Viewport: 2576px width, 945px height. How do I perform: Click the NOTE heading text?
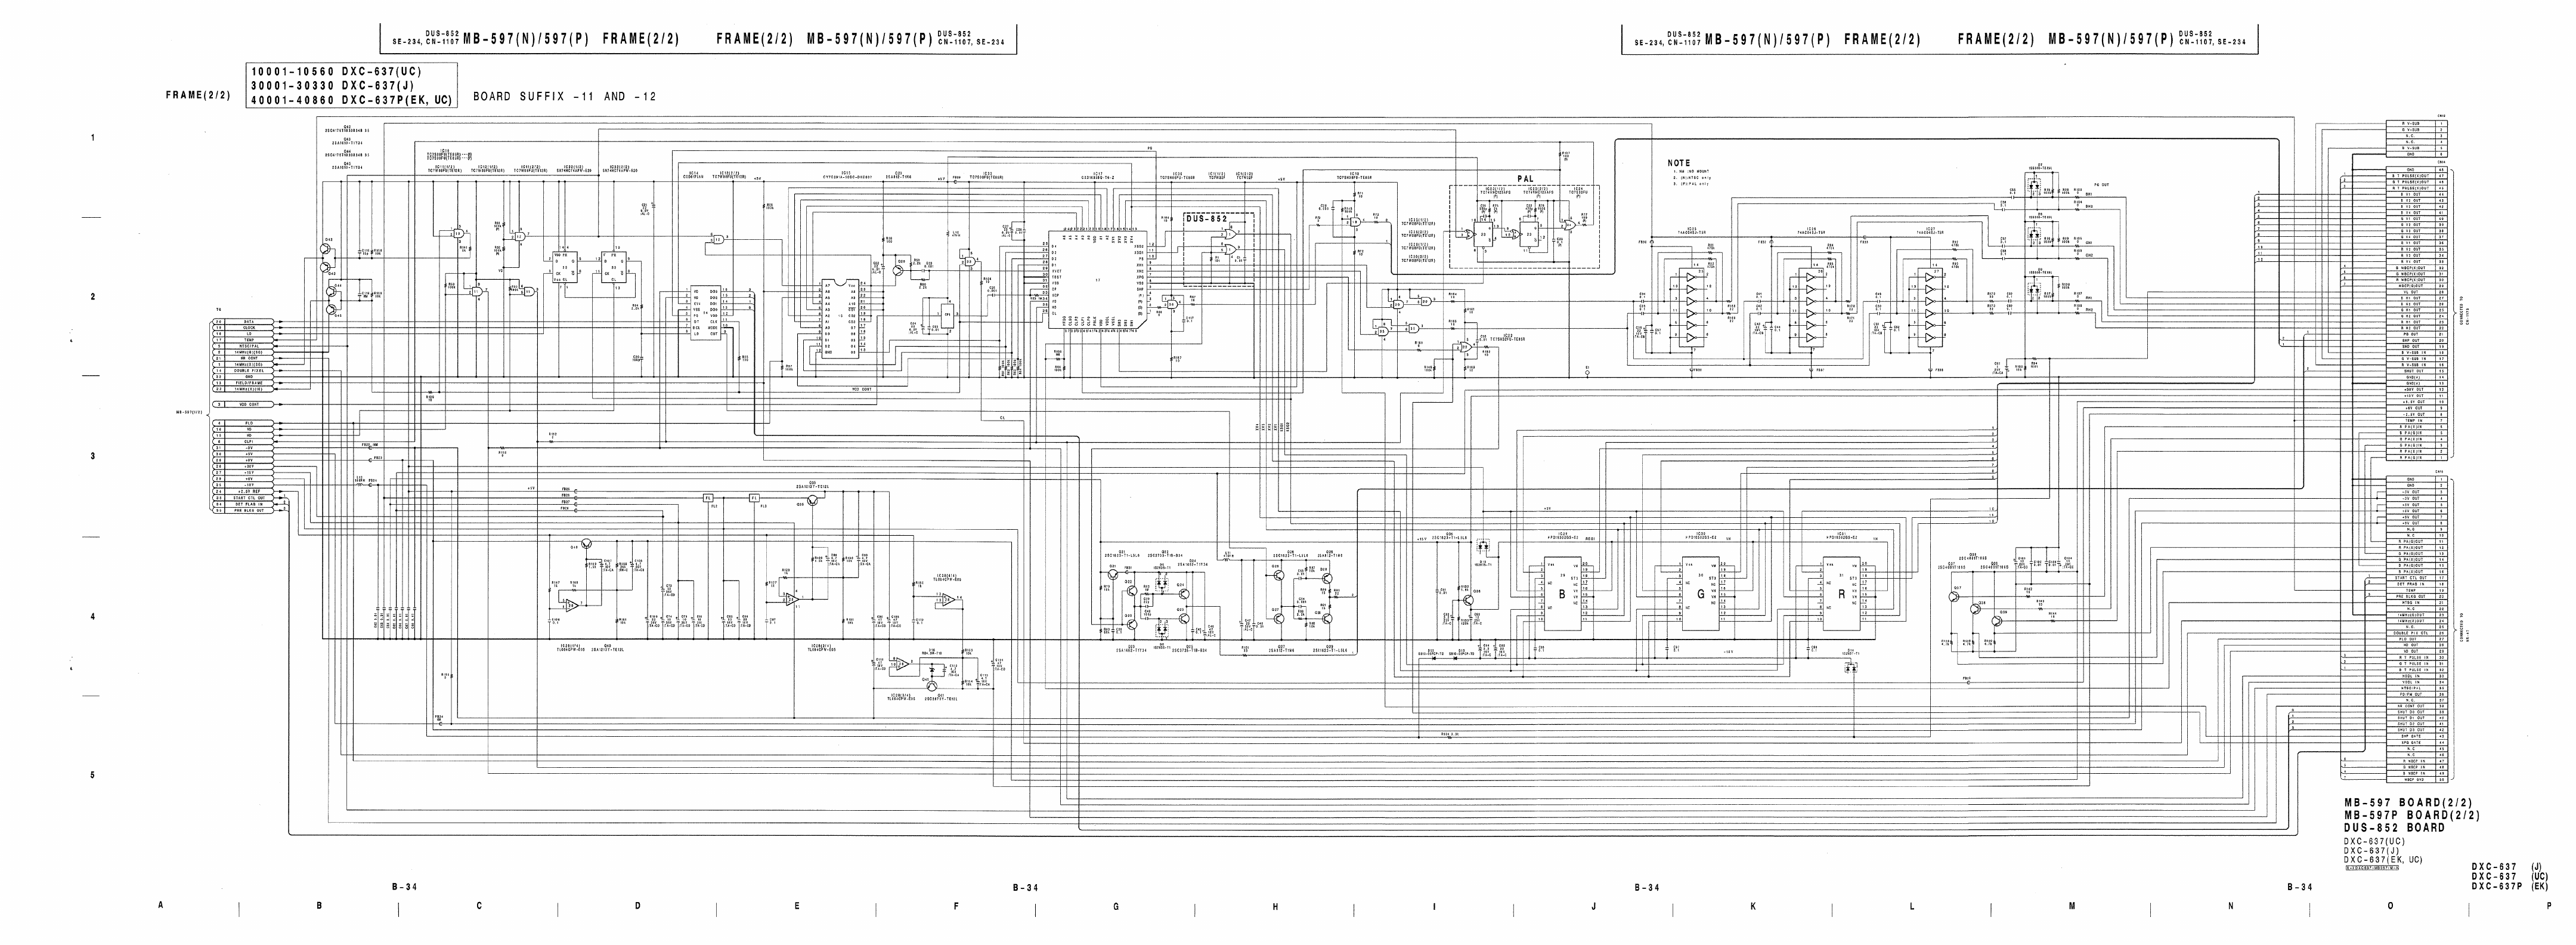click(1679, 163)
